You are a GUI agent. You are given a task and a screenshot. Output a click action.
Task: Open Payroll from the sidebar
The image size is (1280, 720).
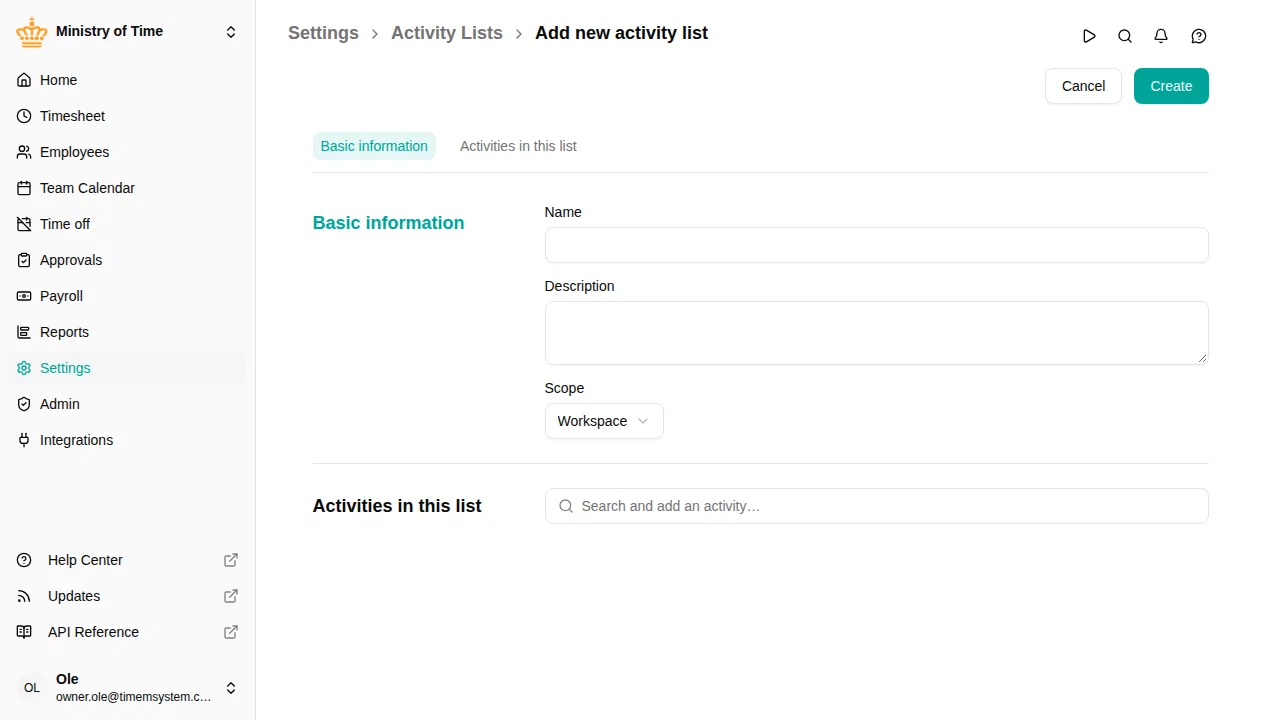(x=127, y=296)
